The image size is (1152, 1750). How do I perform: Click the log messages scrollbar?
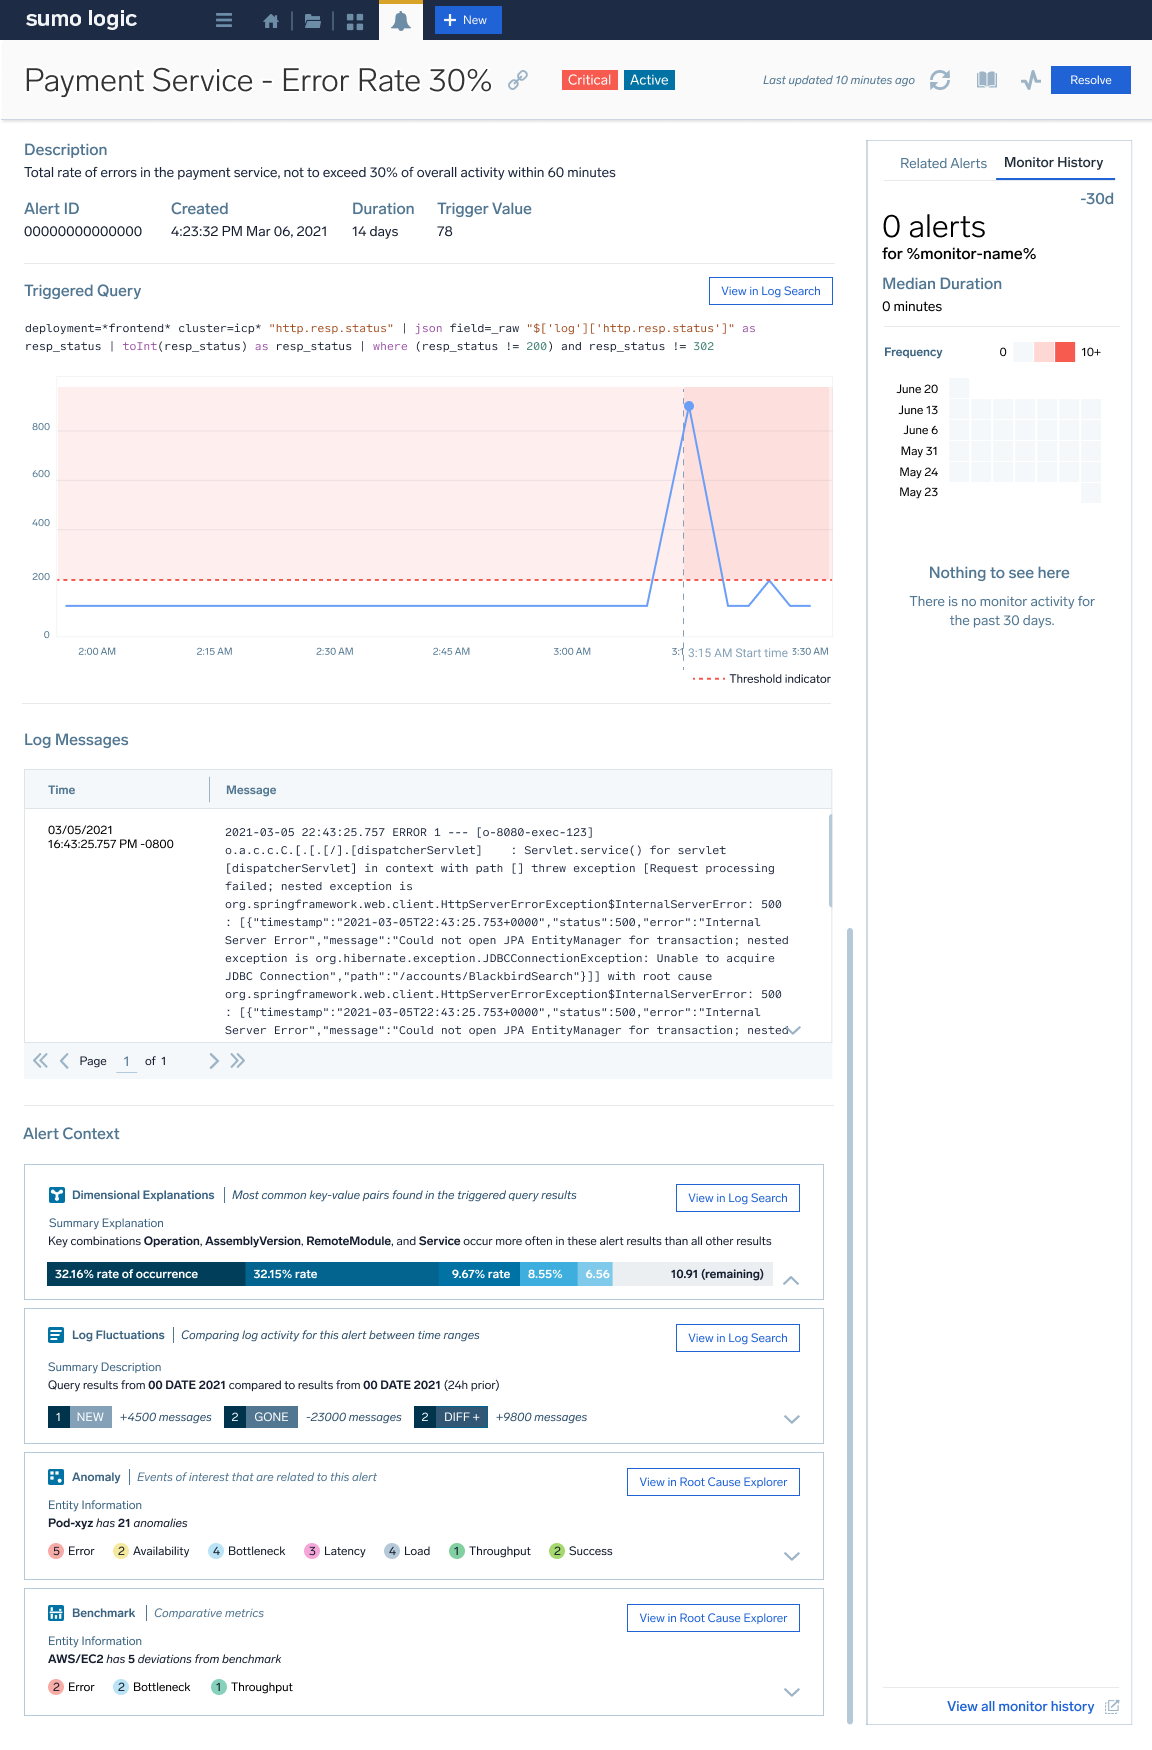pos(830,860)
